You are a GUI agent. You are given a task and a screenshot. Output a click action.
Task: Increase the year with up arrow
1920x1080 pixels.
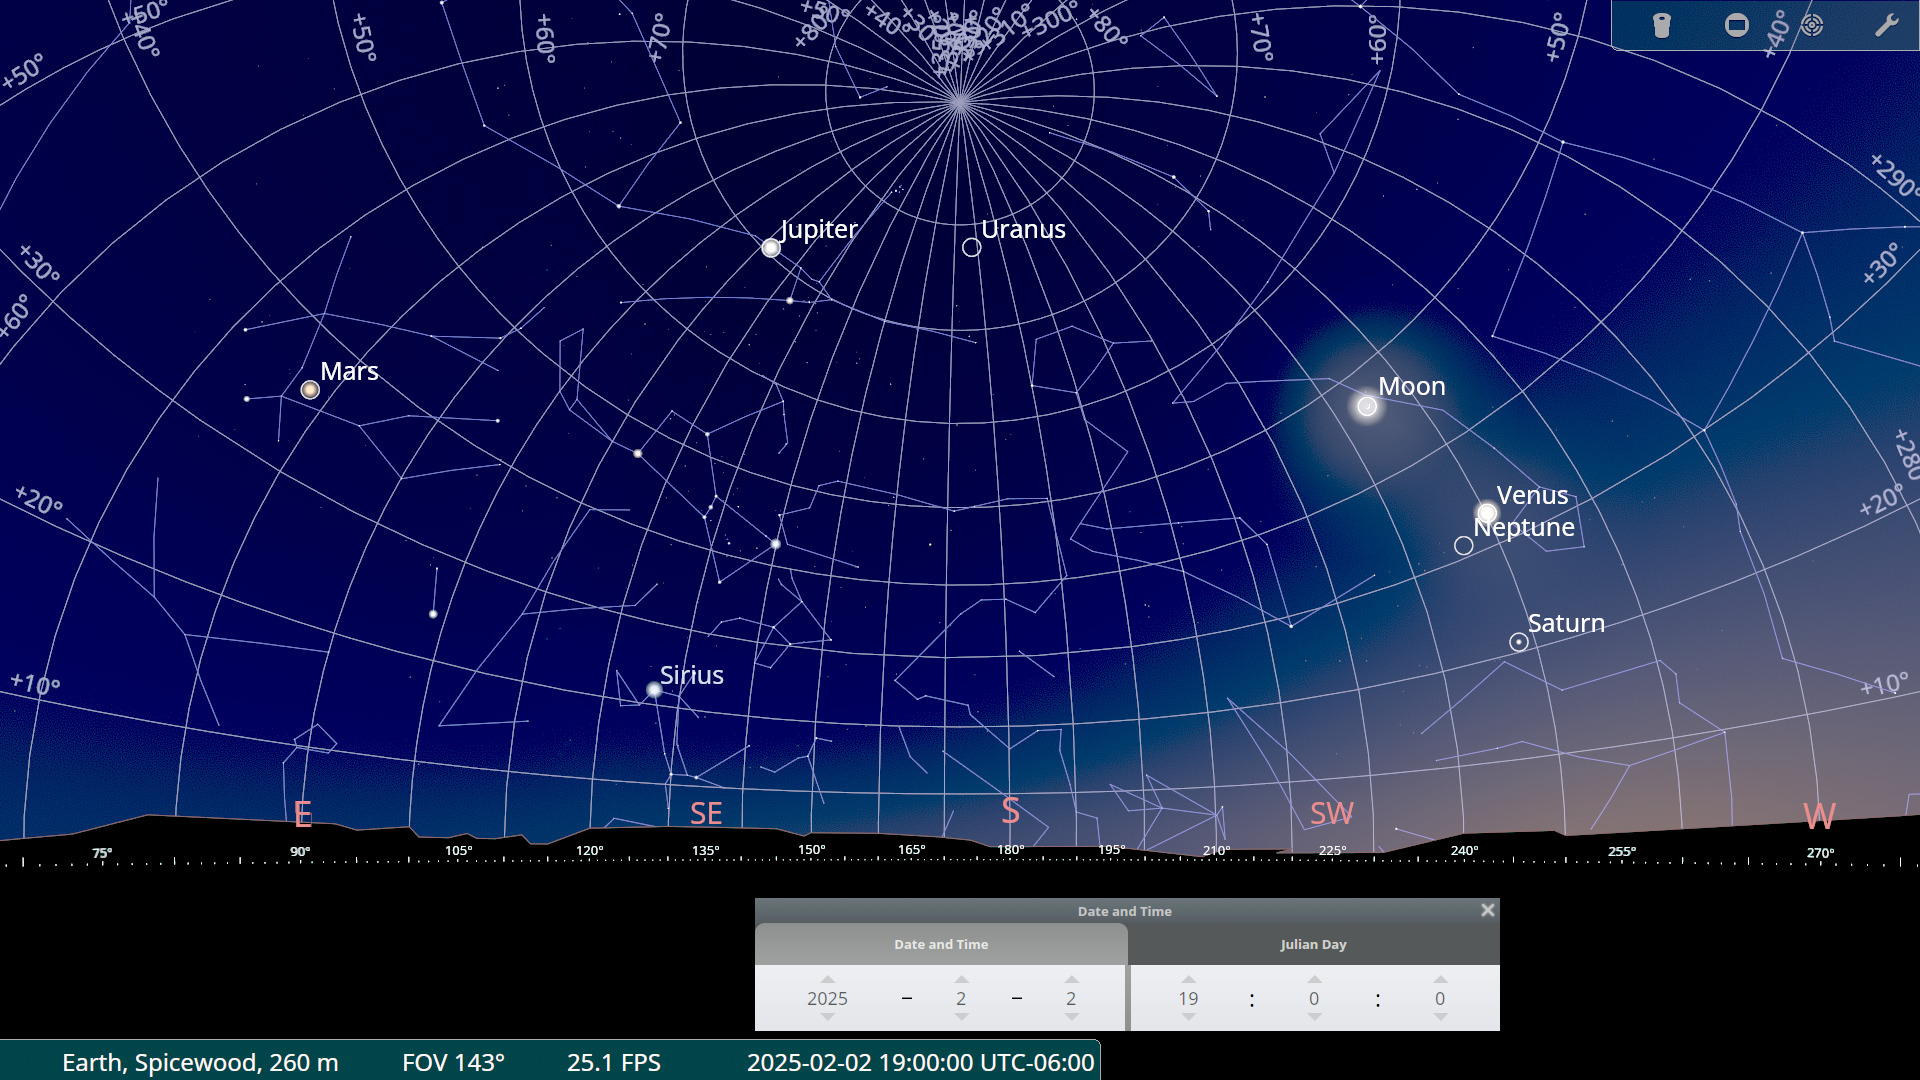coord(827,980)
